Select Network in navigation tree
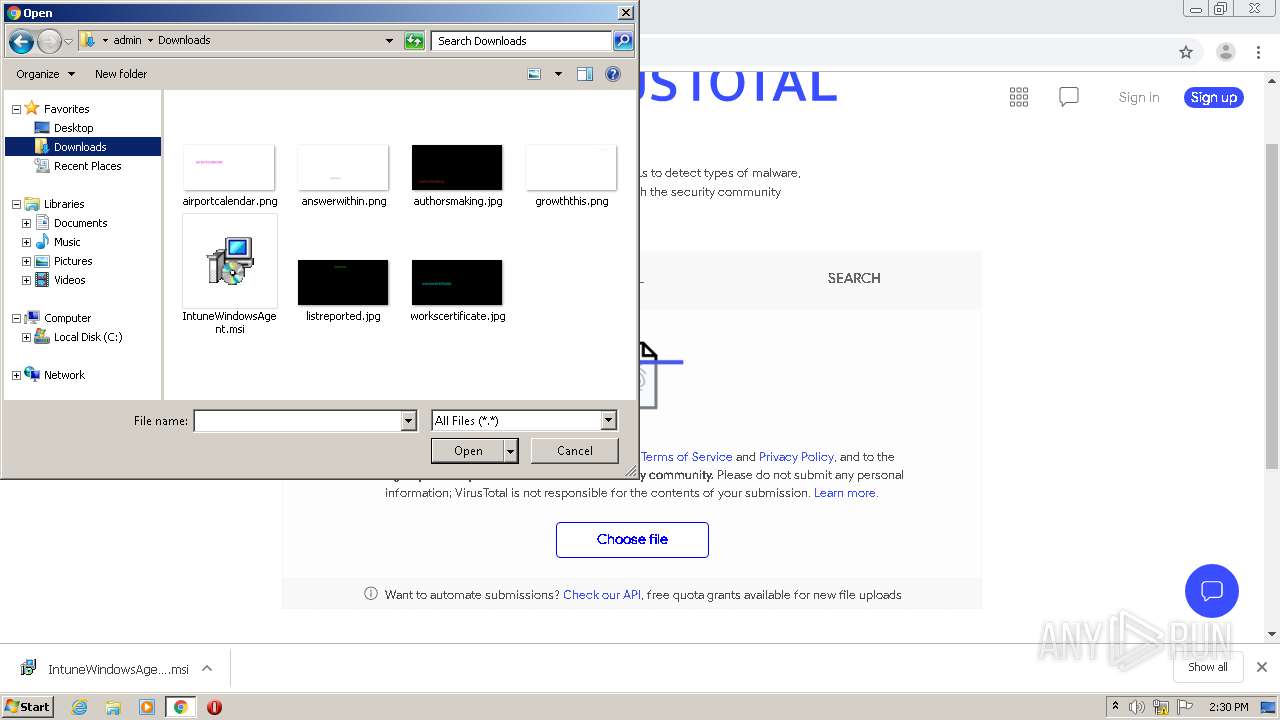1280x720 pixels. click(x=64, y=375)
